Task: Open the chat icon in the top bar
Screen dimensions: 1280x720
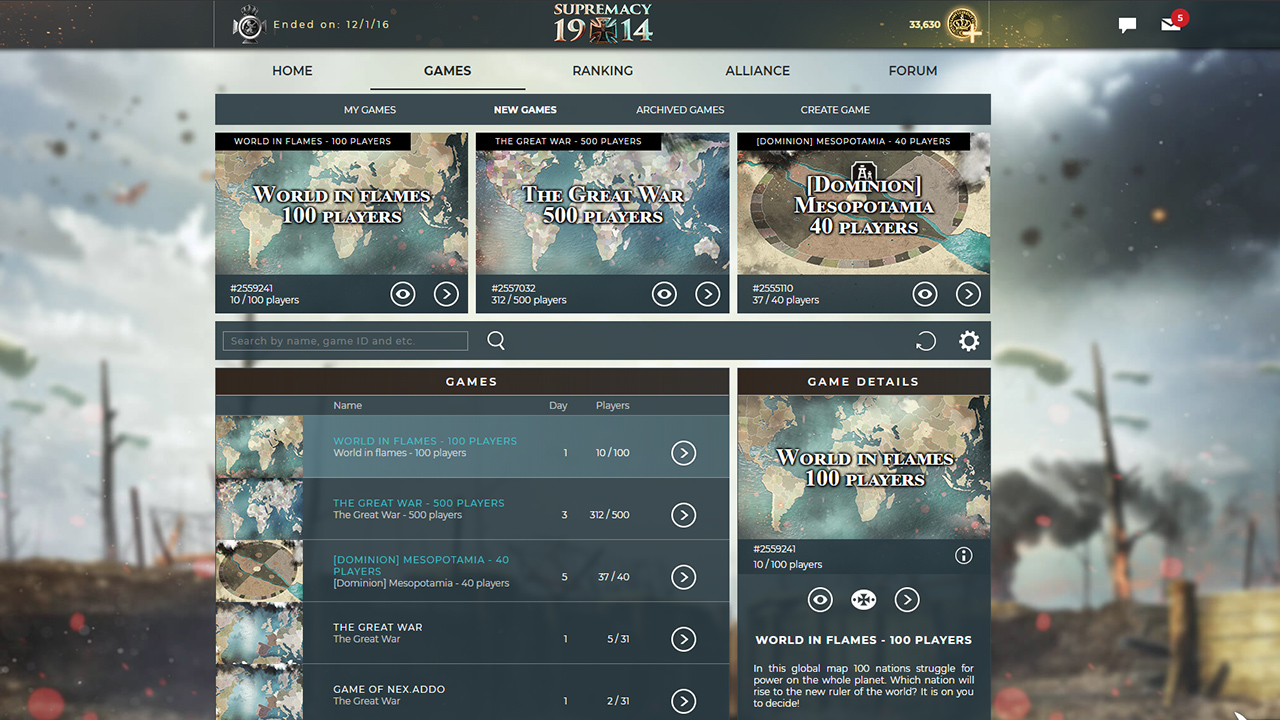Action: pyautogui.click(x=1127, y=25)
